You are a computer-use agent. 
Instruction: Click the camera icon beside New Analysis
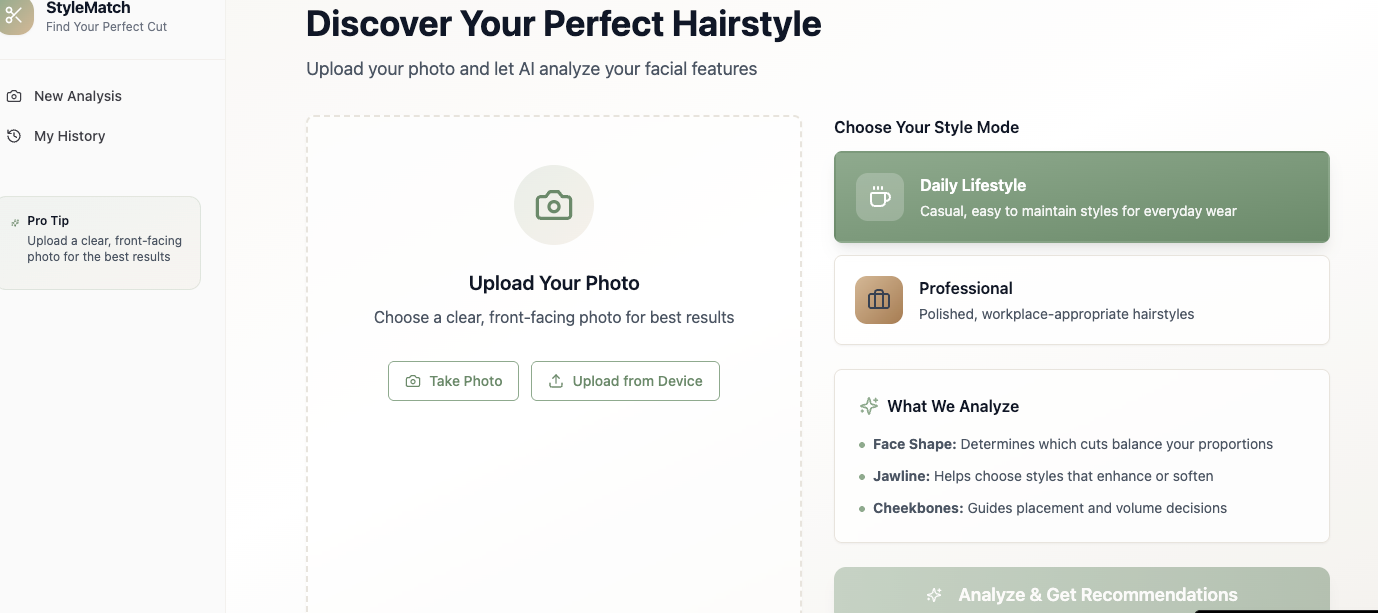click(x=14, y=96)
